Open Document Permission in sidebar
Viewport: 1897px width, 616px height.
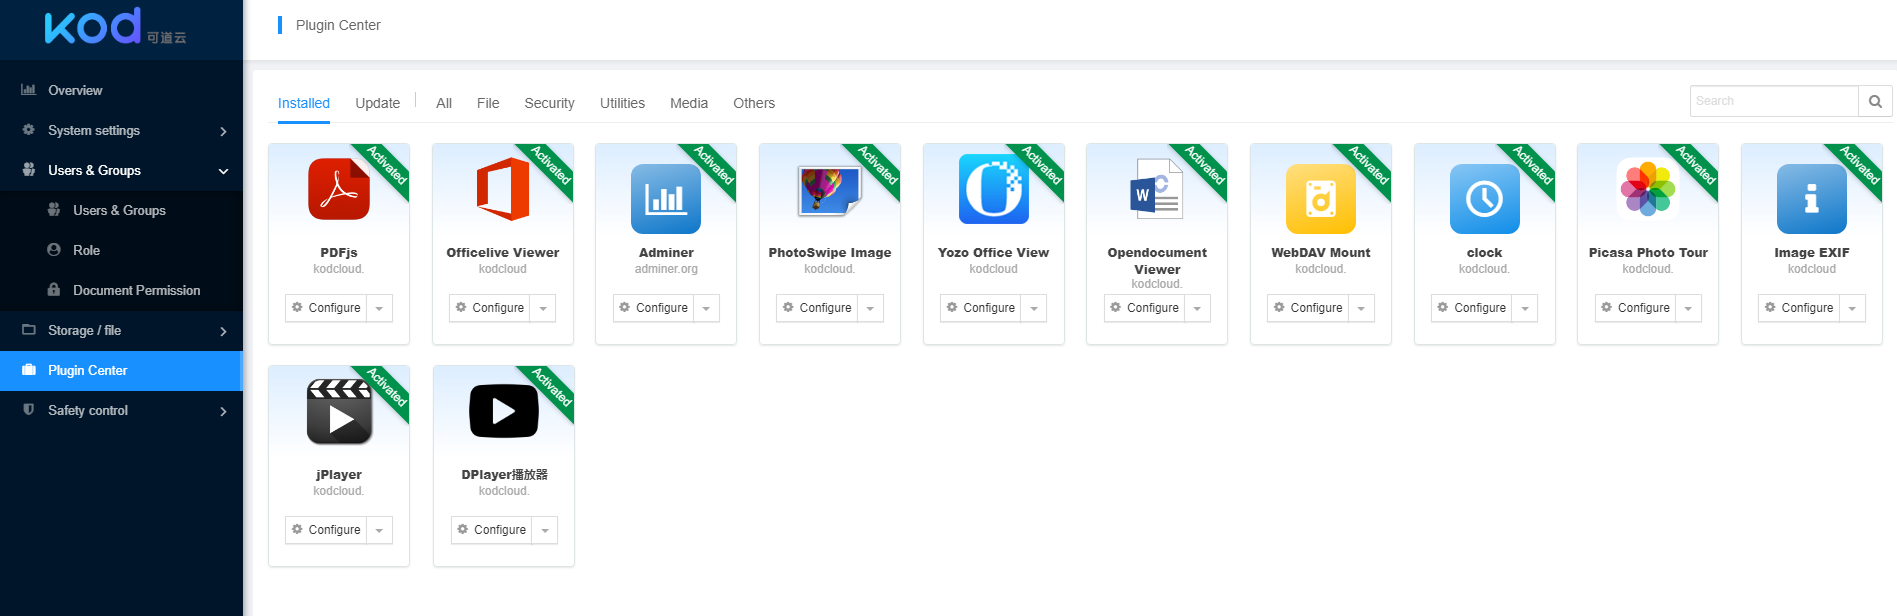136,290
